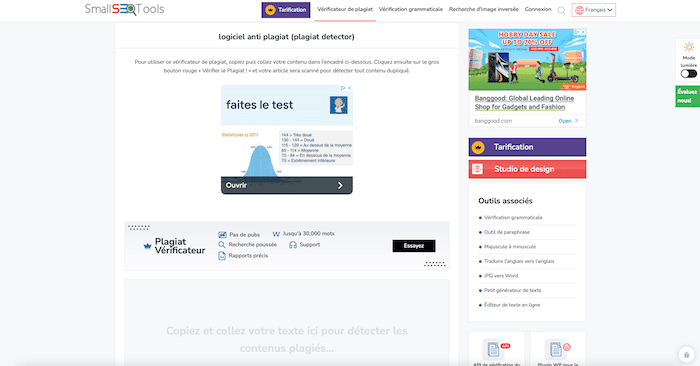
Task: Click Plagiat Vérificateur crown icon
Action: 147,246
